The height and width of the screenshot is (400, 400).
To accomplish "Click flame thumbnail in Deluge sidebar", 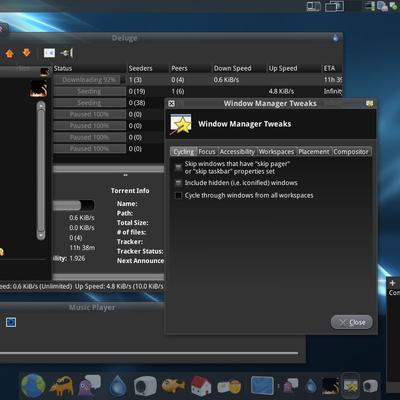I will tap(38, 89).
